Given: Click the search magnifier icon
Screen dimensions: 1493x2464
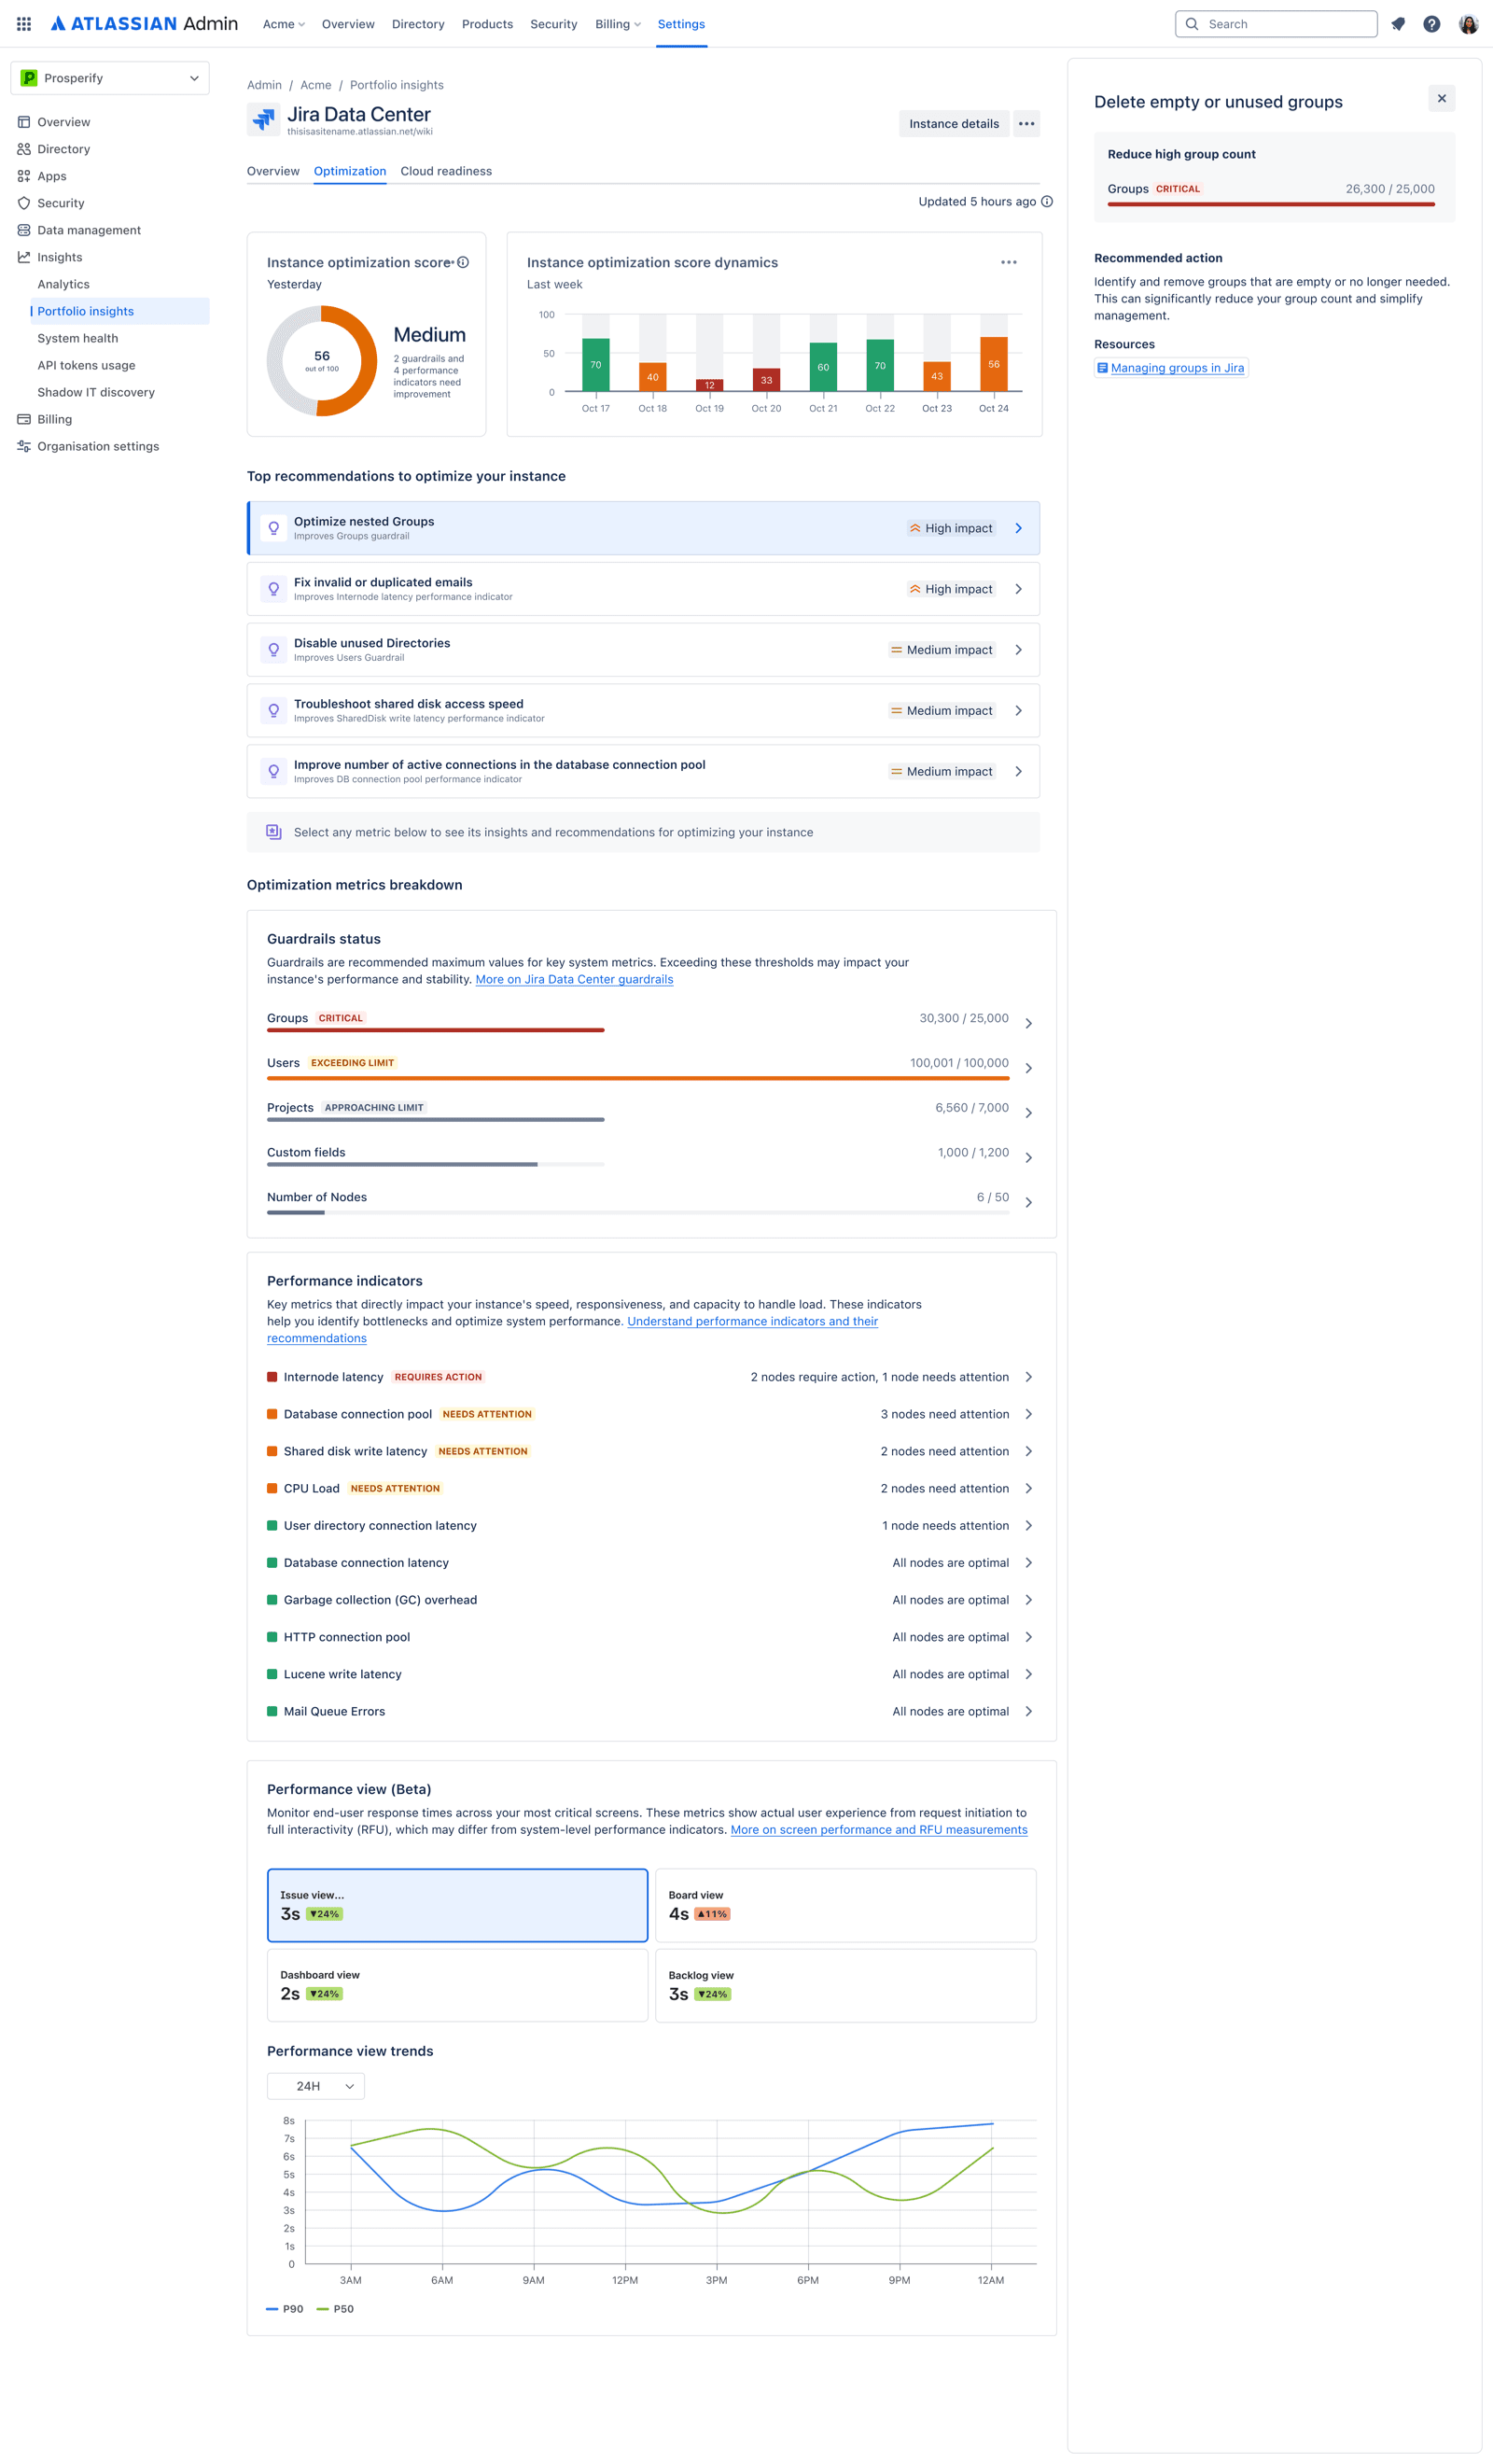Looking at the screenshot, I should point(1192,24).
